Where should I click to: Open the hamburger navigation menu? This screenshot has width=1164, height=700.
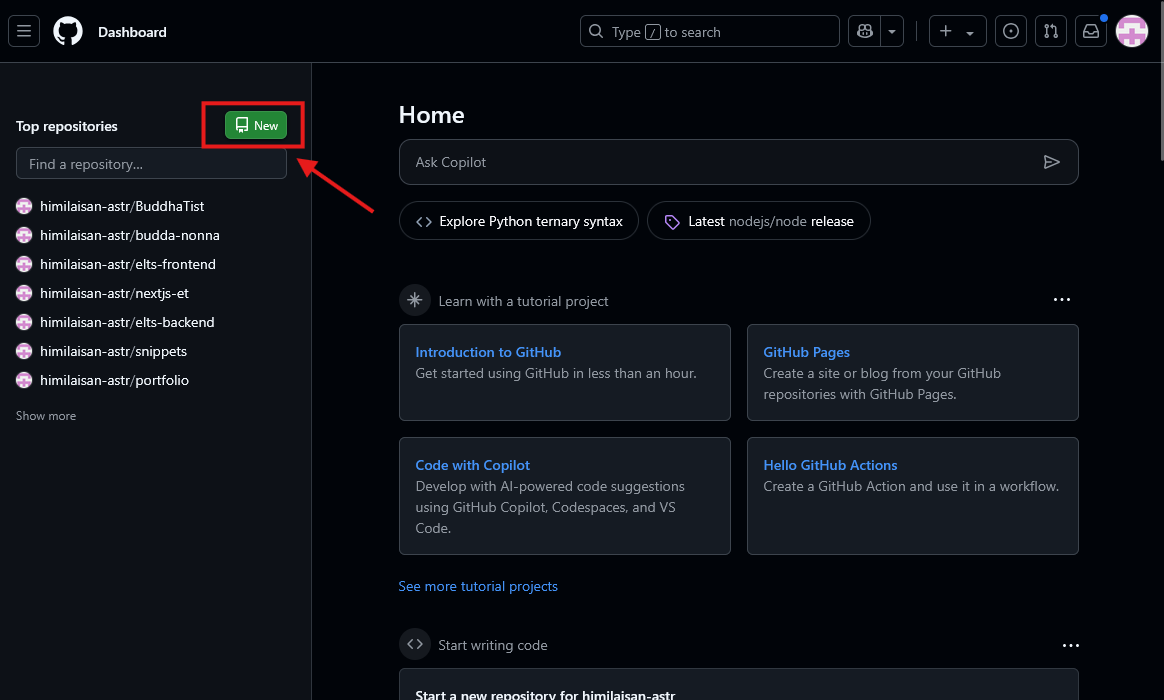pos(24,31)
